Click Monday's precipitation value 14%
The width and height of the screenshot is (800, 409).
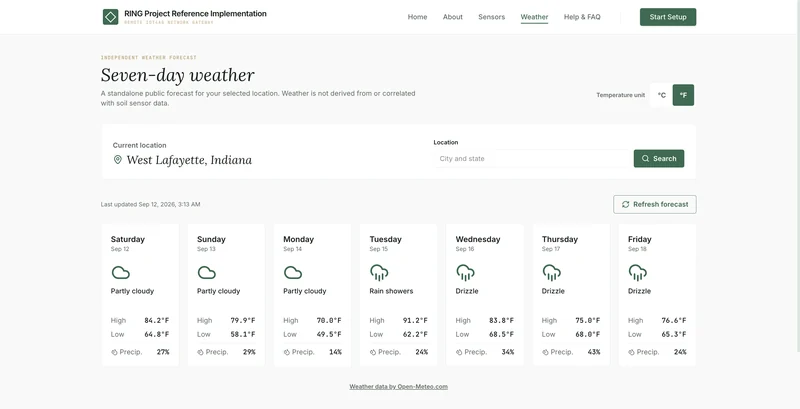pyautogui.click(x=335, y=352)
